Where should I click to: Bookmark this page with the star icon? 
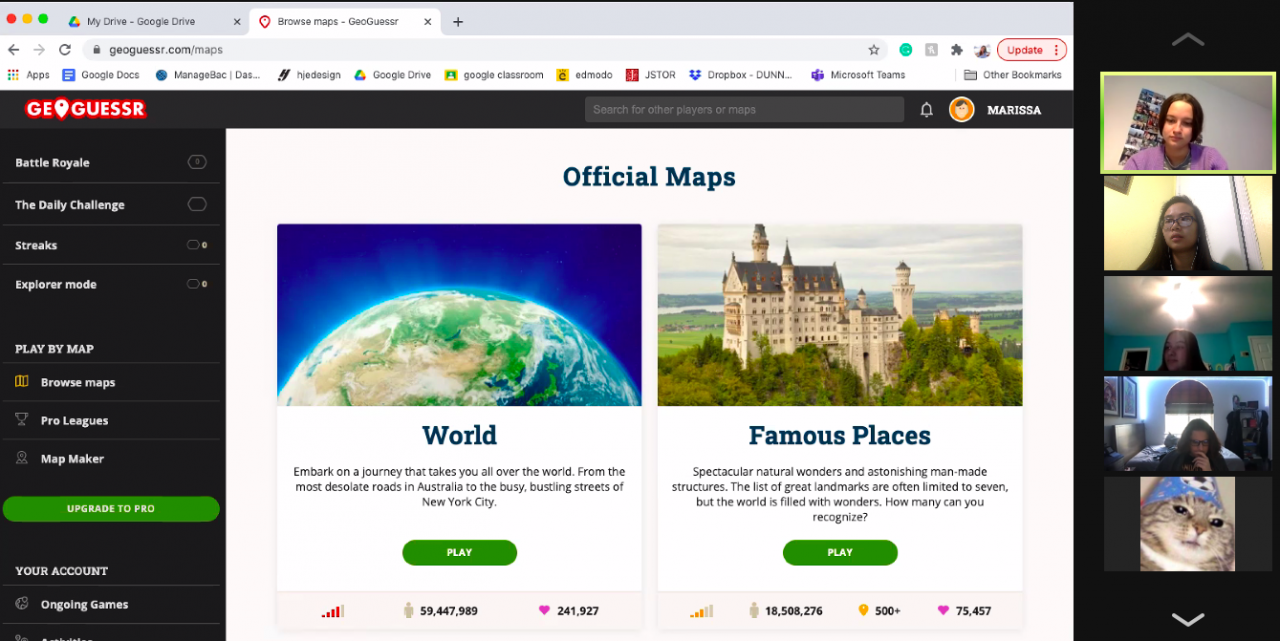click(x=874, y=50)
